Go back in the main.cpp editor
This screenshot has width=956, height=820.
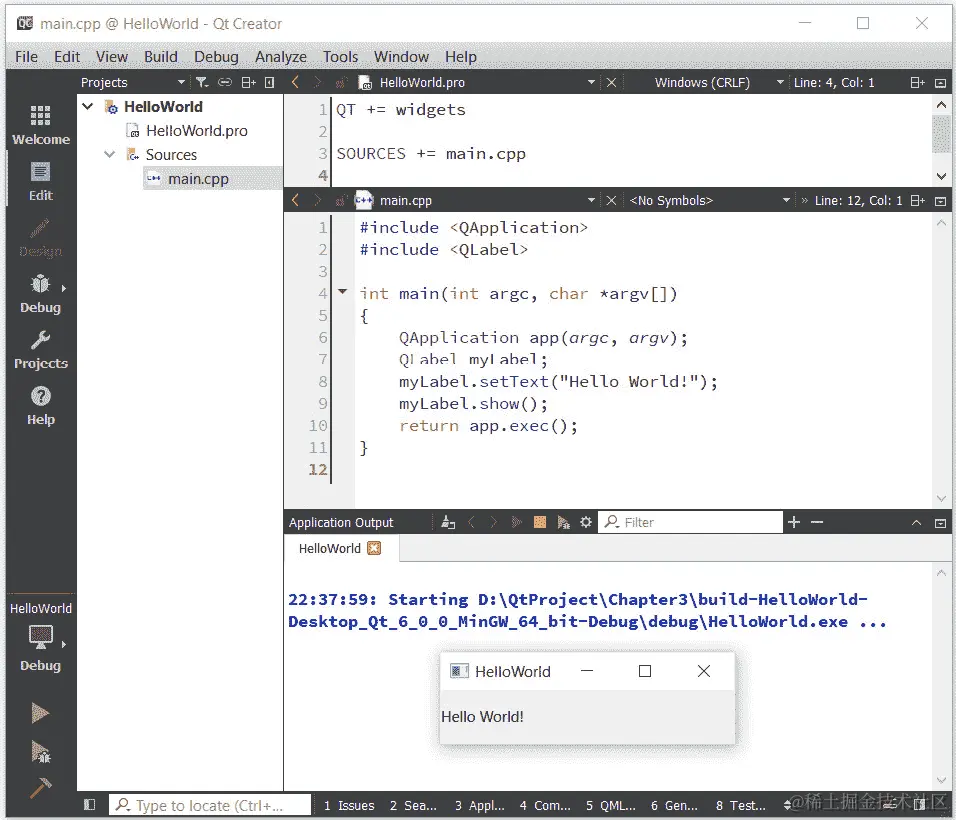click(x=296, y=200)
